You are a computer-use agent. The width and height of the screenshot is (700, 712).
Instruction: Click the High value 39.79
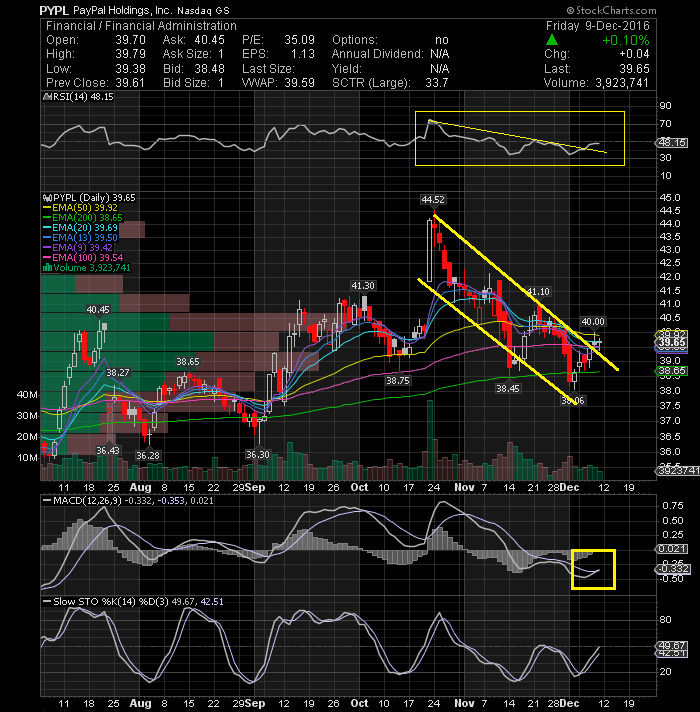coord(130,54)
